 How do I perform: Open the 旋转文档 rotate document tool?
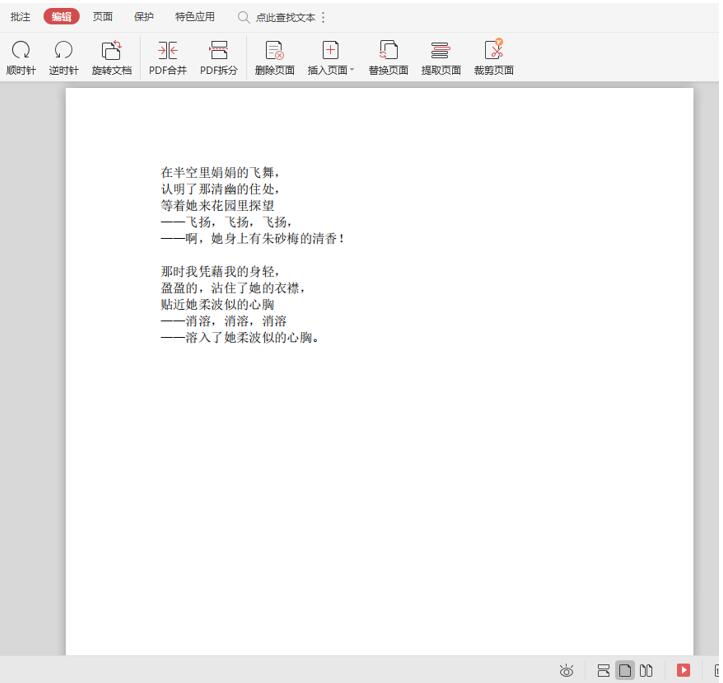point(112,58)
